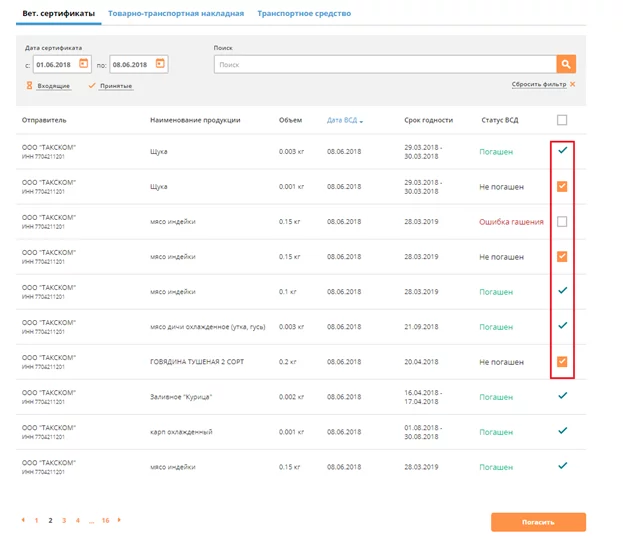623x540 pixels.
Task: Toggle the select-all checkbox in header
Action: (562, 120)
